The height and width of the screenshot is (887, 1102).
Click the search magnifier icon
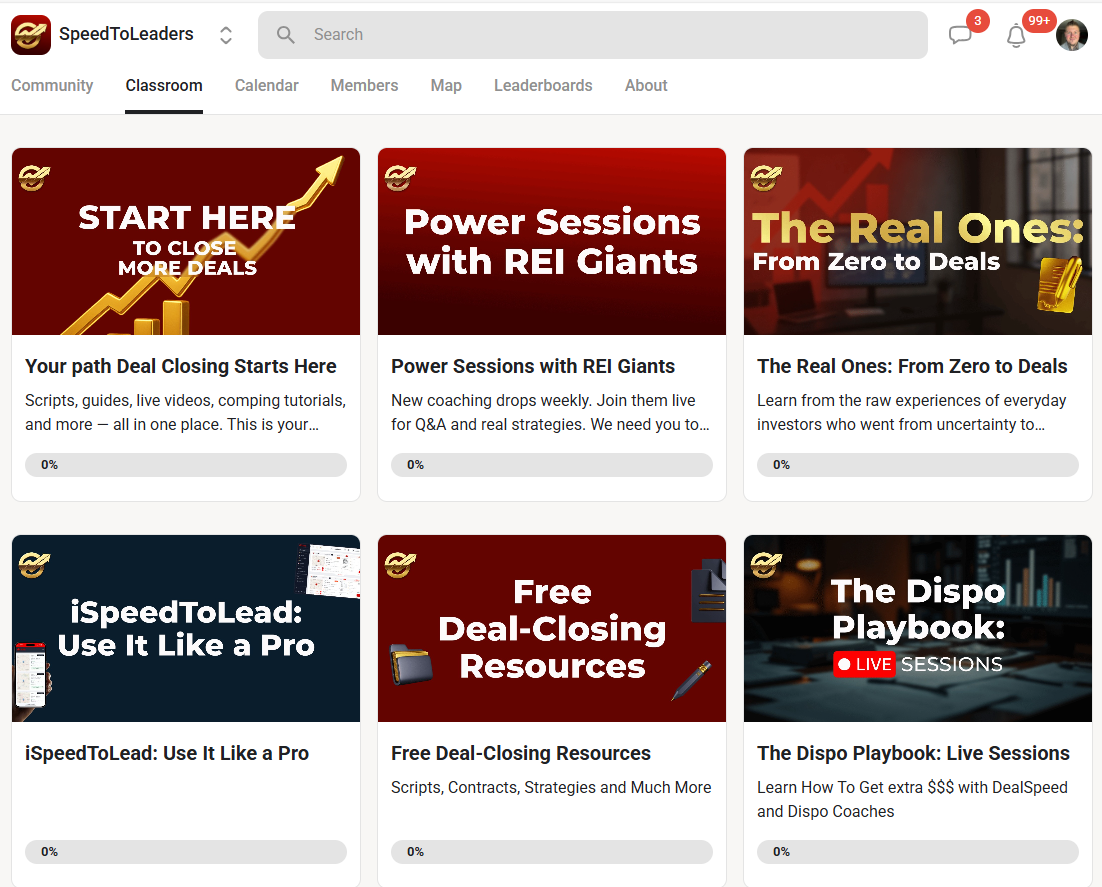(x=286, y=35)
